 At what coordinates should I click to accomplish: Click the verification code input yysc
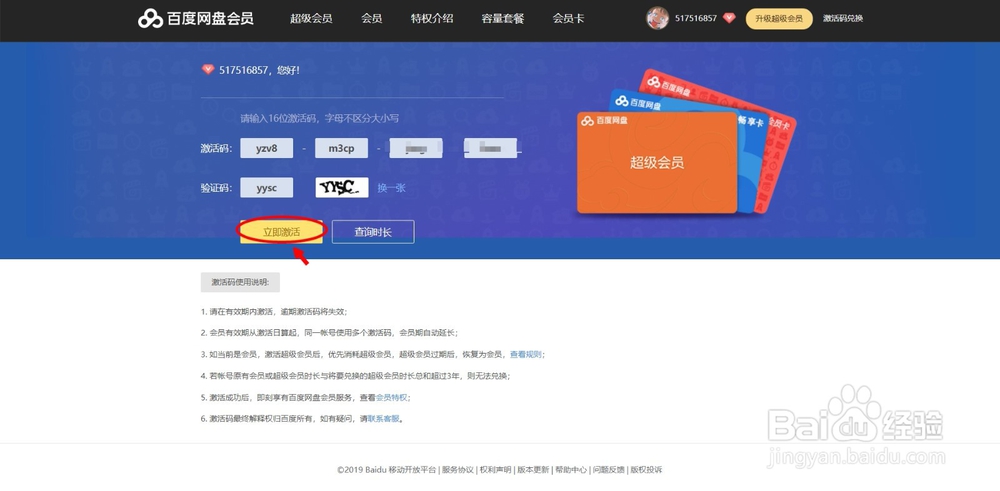tap(267, 187)
